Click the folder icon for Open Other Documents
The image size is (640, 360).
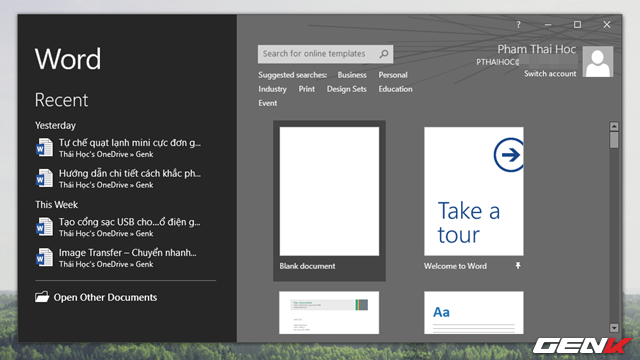point(42,297)
